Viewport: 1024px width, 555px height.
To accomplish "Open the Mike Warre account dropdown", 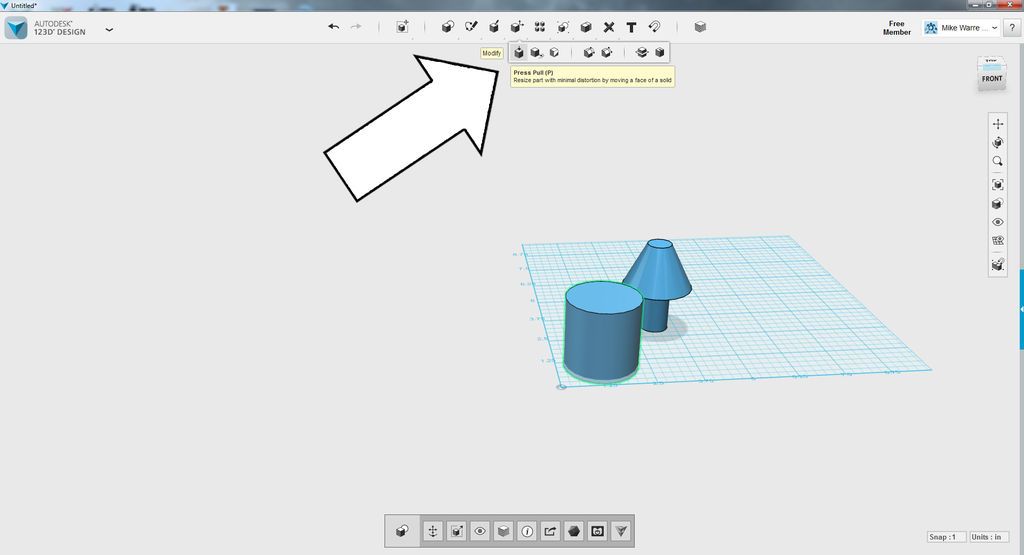I will 961,28.
